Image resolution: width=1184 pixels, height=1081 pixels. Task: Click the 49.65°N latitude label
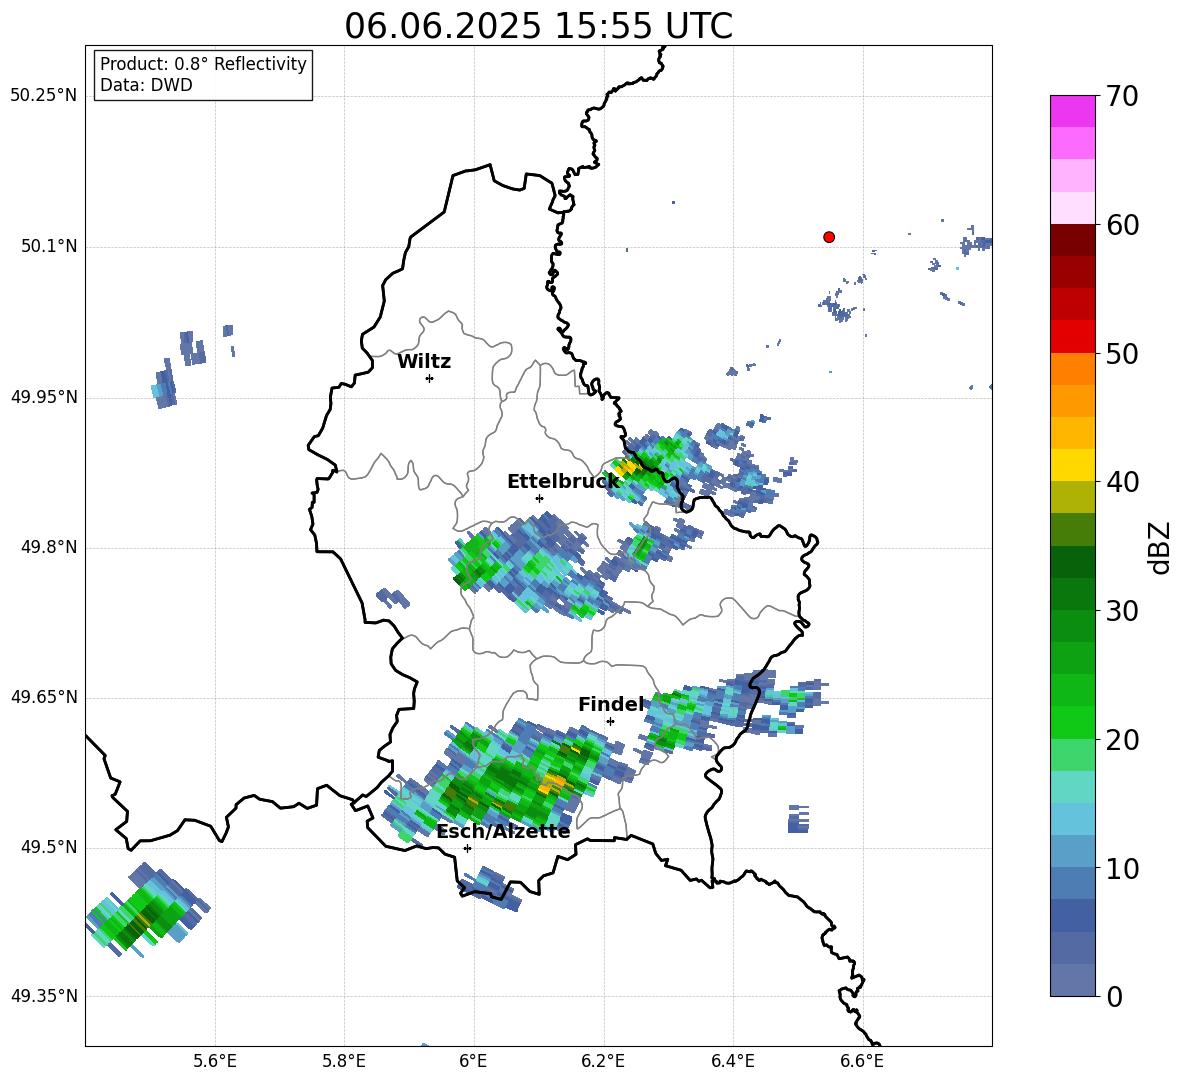[44, 697]
